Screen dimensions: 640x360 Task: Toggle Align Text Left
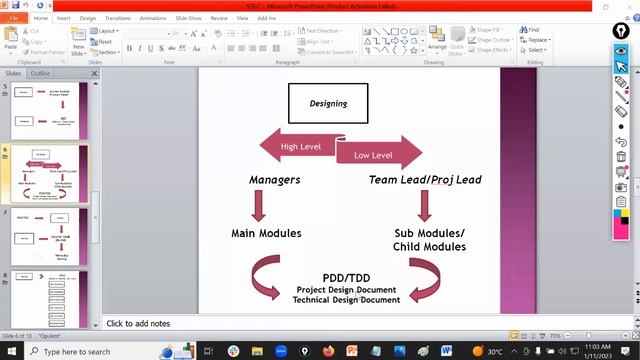231,49
